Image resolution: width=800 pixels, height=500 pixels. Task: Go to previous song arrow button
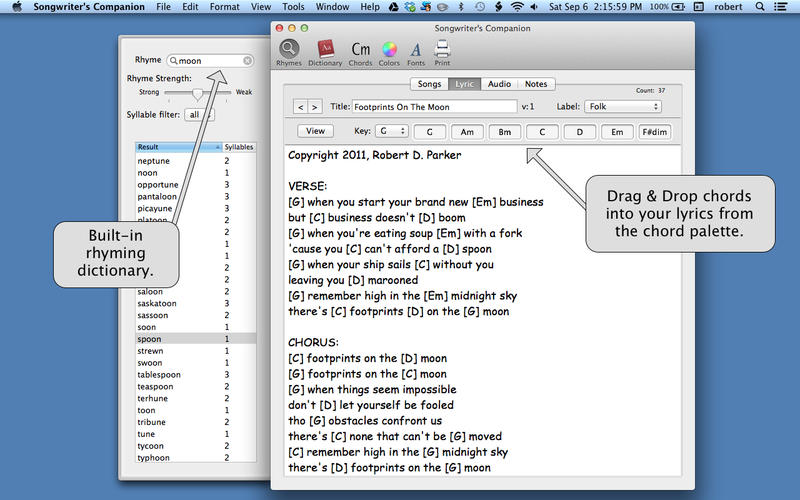pos(300,107)
